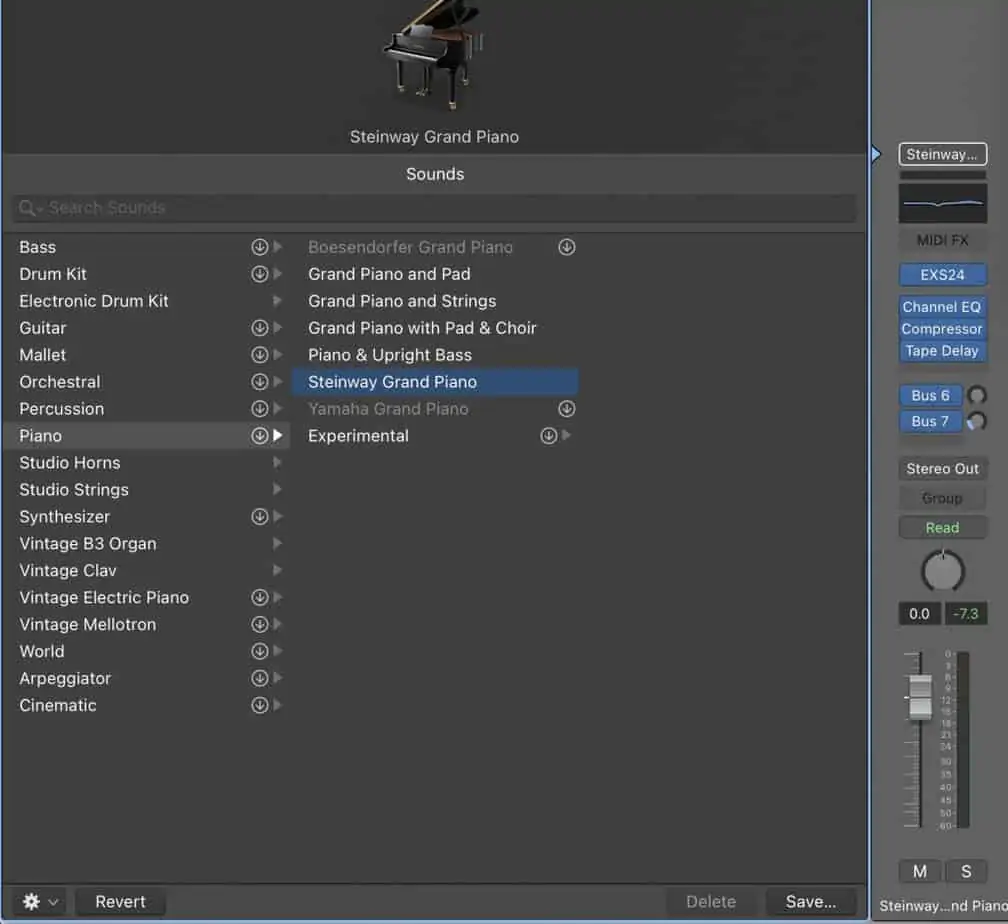
Task: Select the Grand Piano and Pad patch
Action: pyautogui.click(x=435, y=274)
